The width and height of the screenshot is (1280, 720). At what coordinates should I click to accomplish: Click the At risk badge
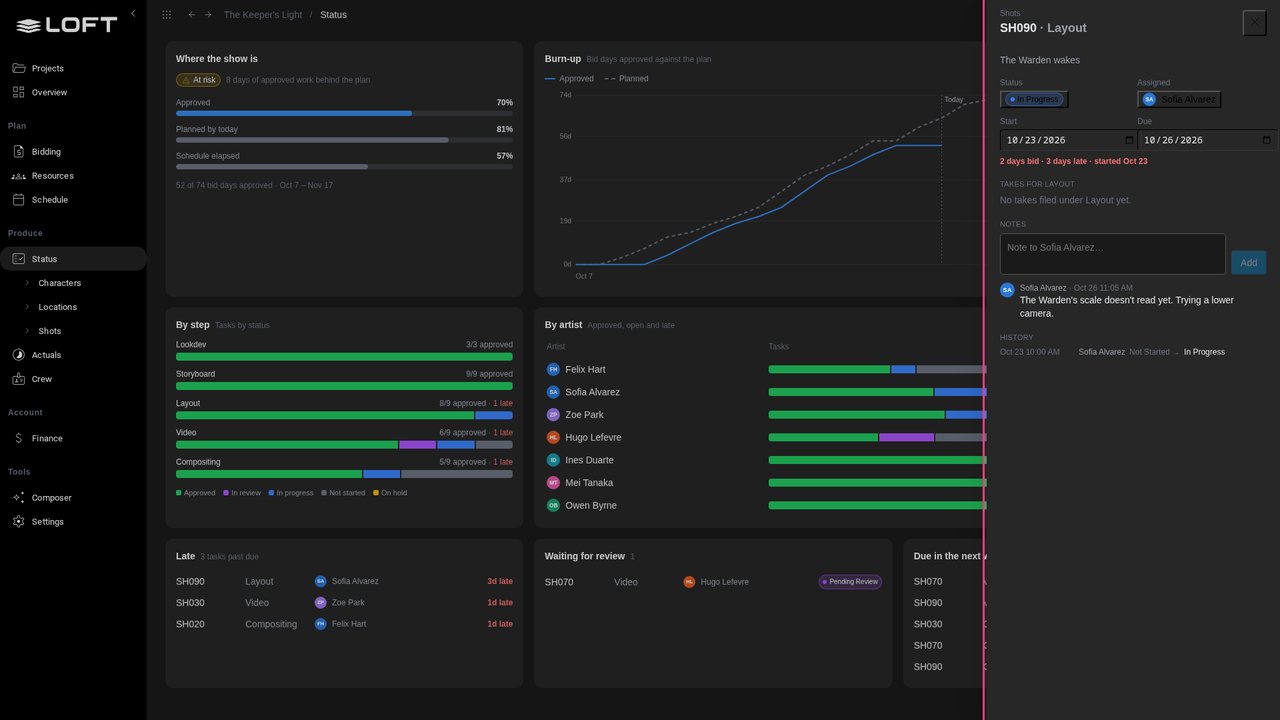click(198, 80)
